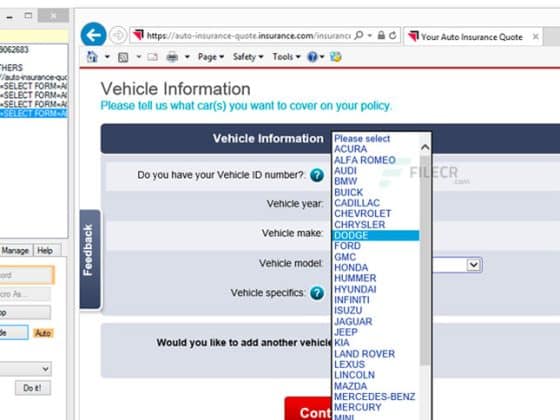The image size is (560, 420).
Task: Select MAZDA in make list
Action: [x=350, y=386]
